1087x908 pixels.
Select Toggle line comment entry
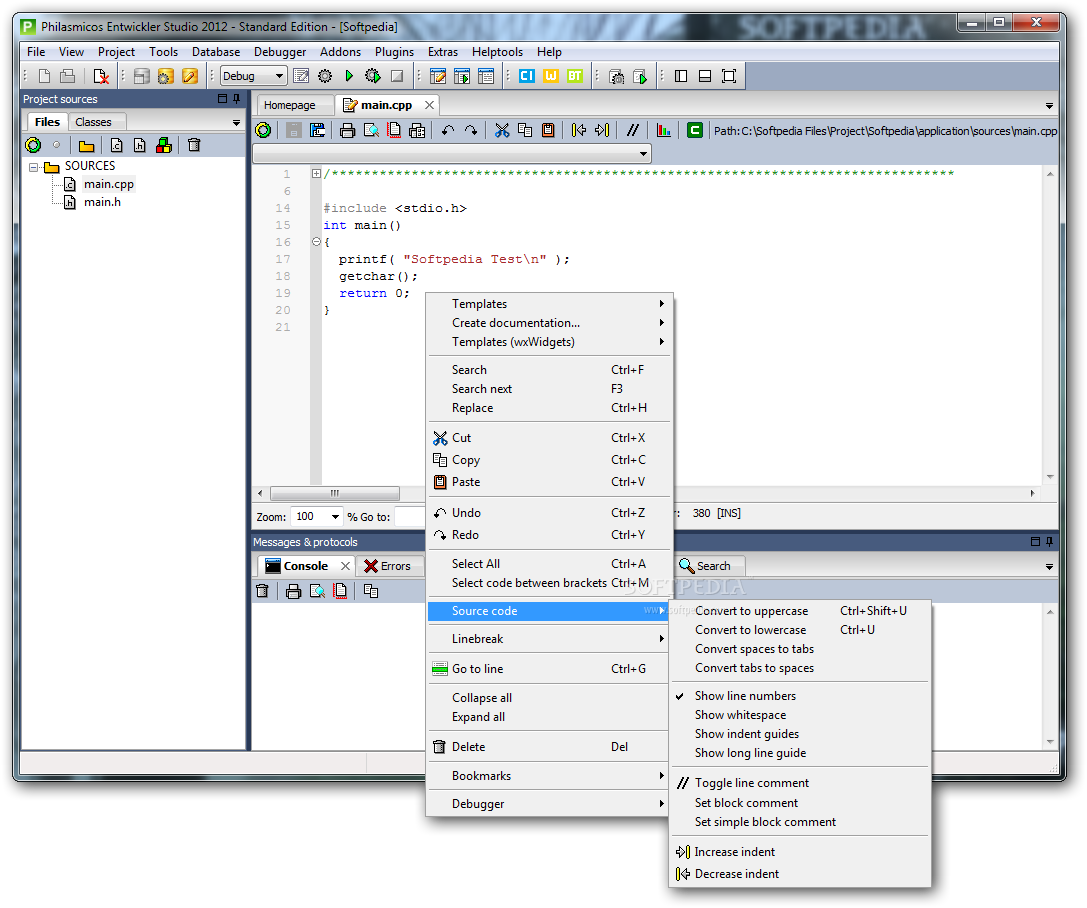click(x=799, y=783)
